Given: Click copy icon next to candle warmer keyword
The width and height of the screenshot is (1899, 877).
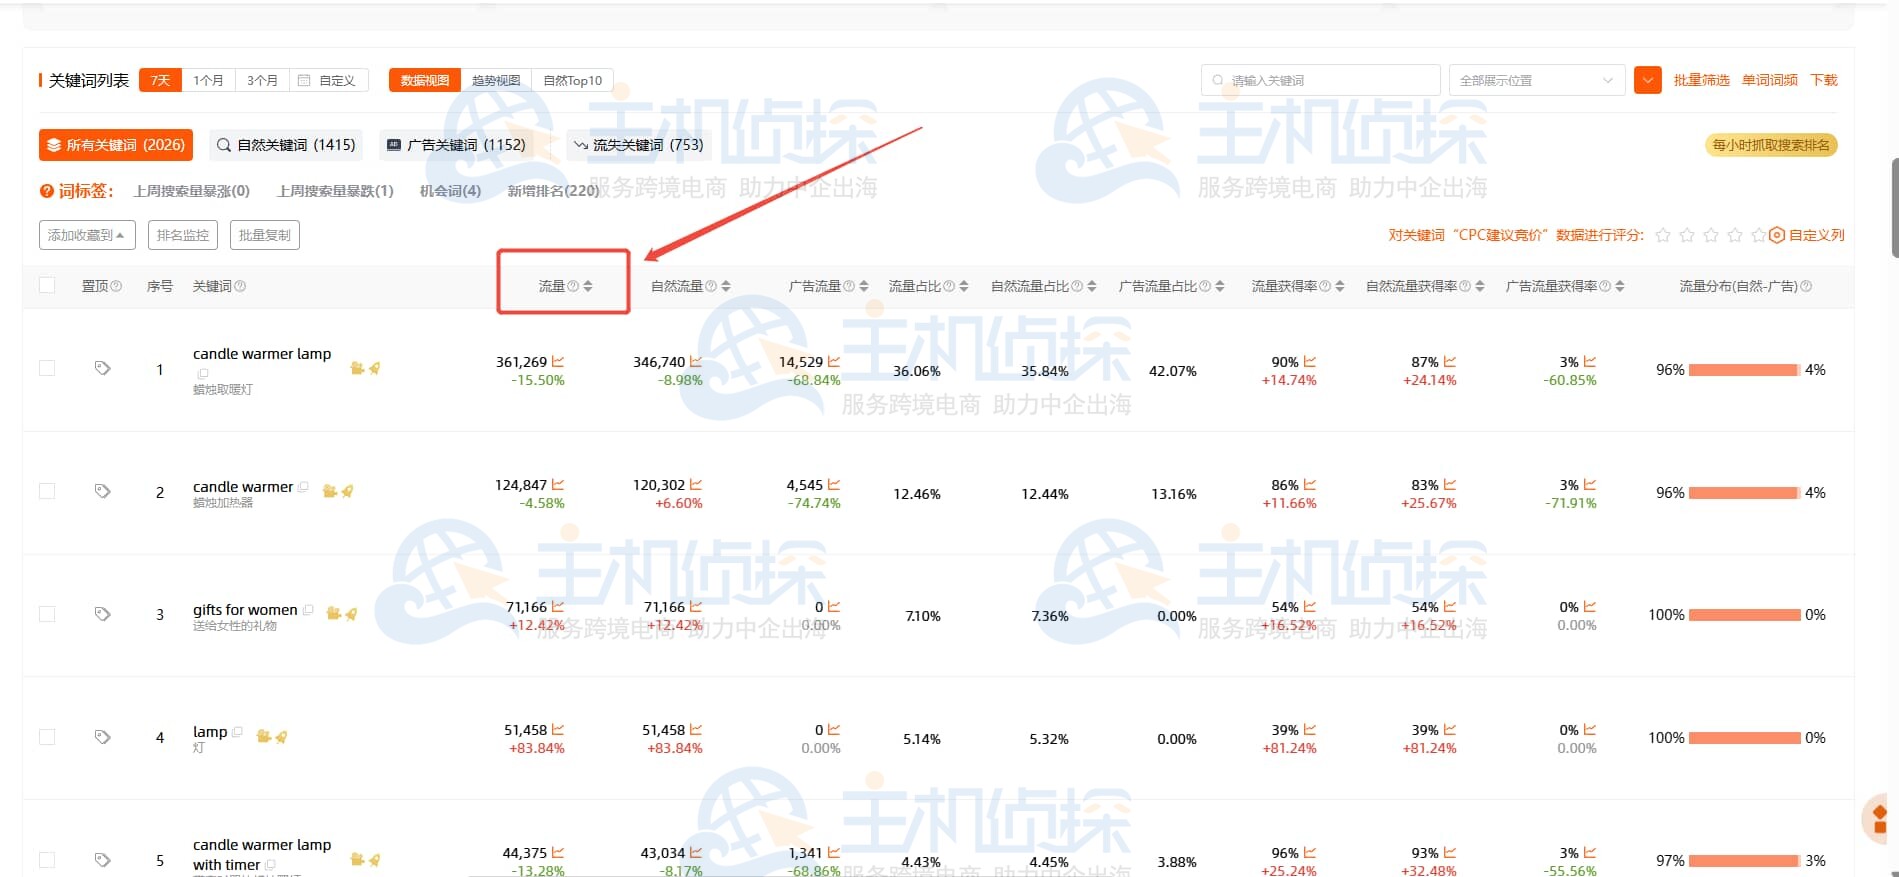Looking at the screenshot, I should click(x=303, y=487).
